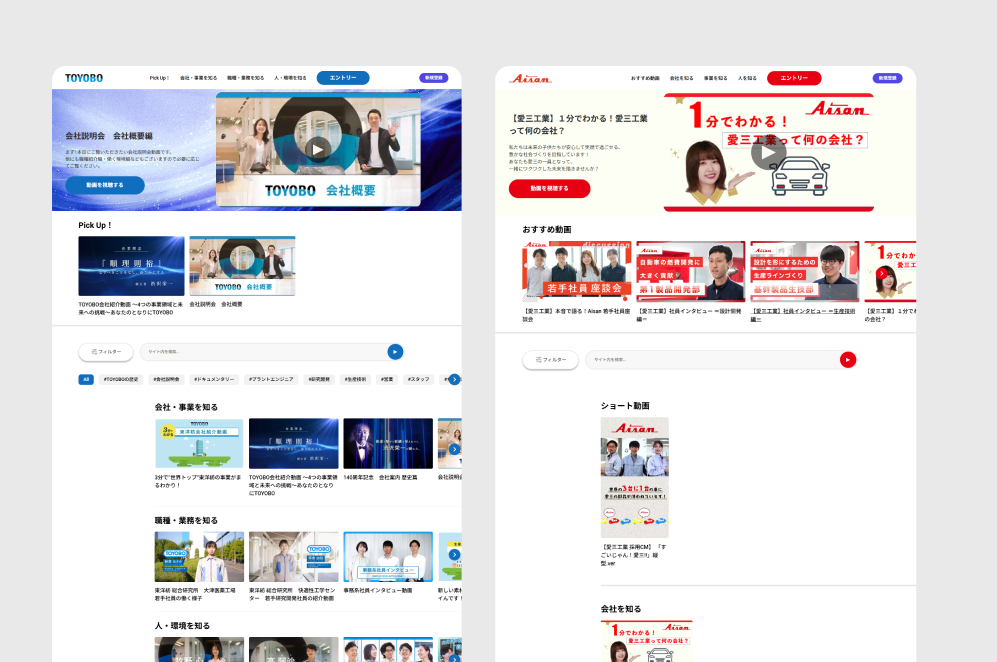Open the フィルター dropdown on the Aisan page
Viewport: 997px width, 662px height.
pyautogui.click(x=550, y=360)
